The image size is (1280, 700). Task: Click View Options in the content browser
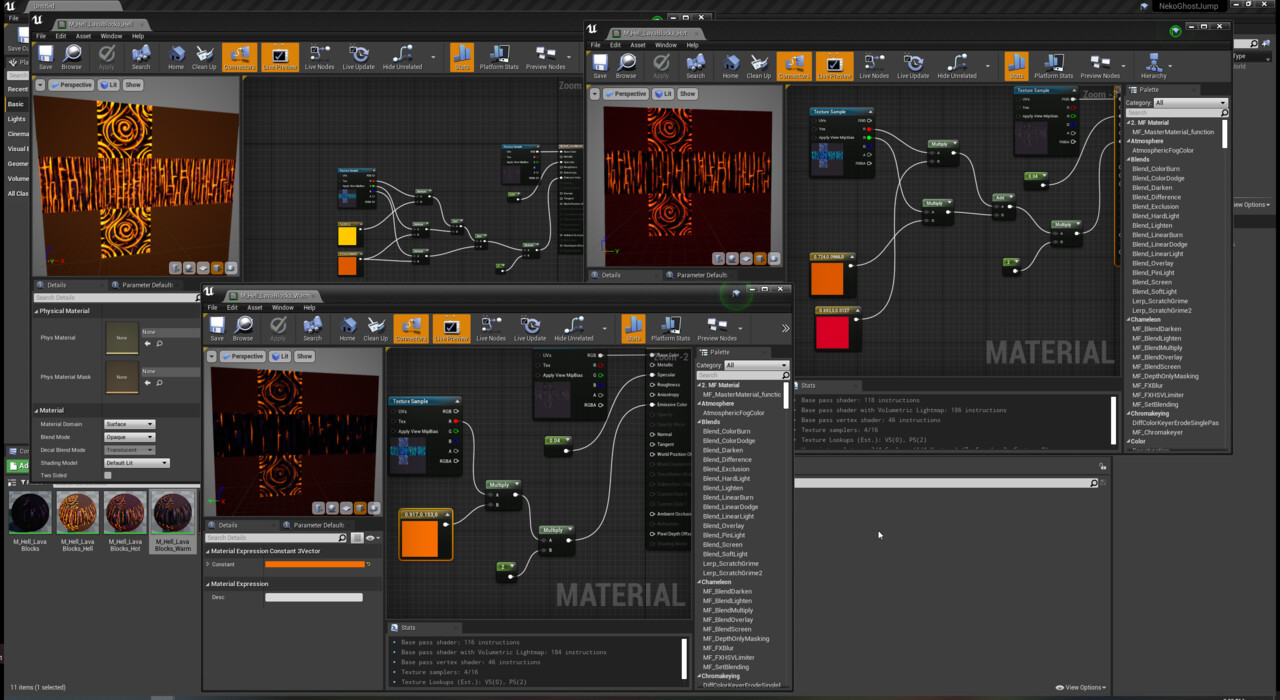tap(1082, 688)
